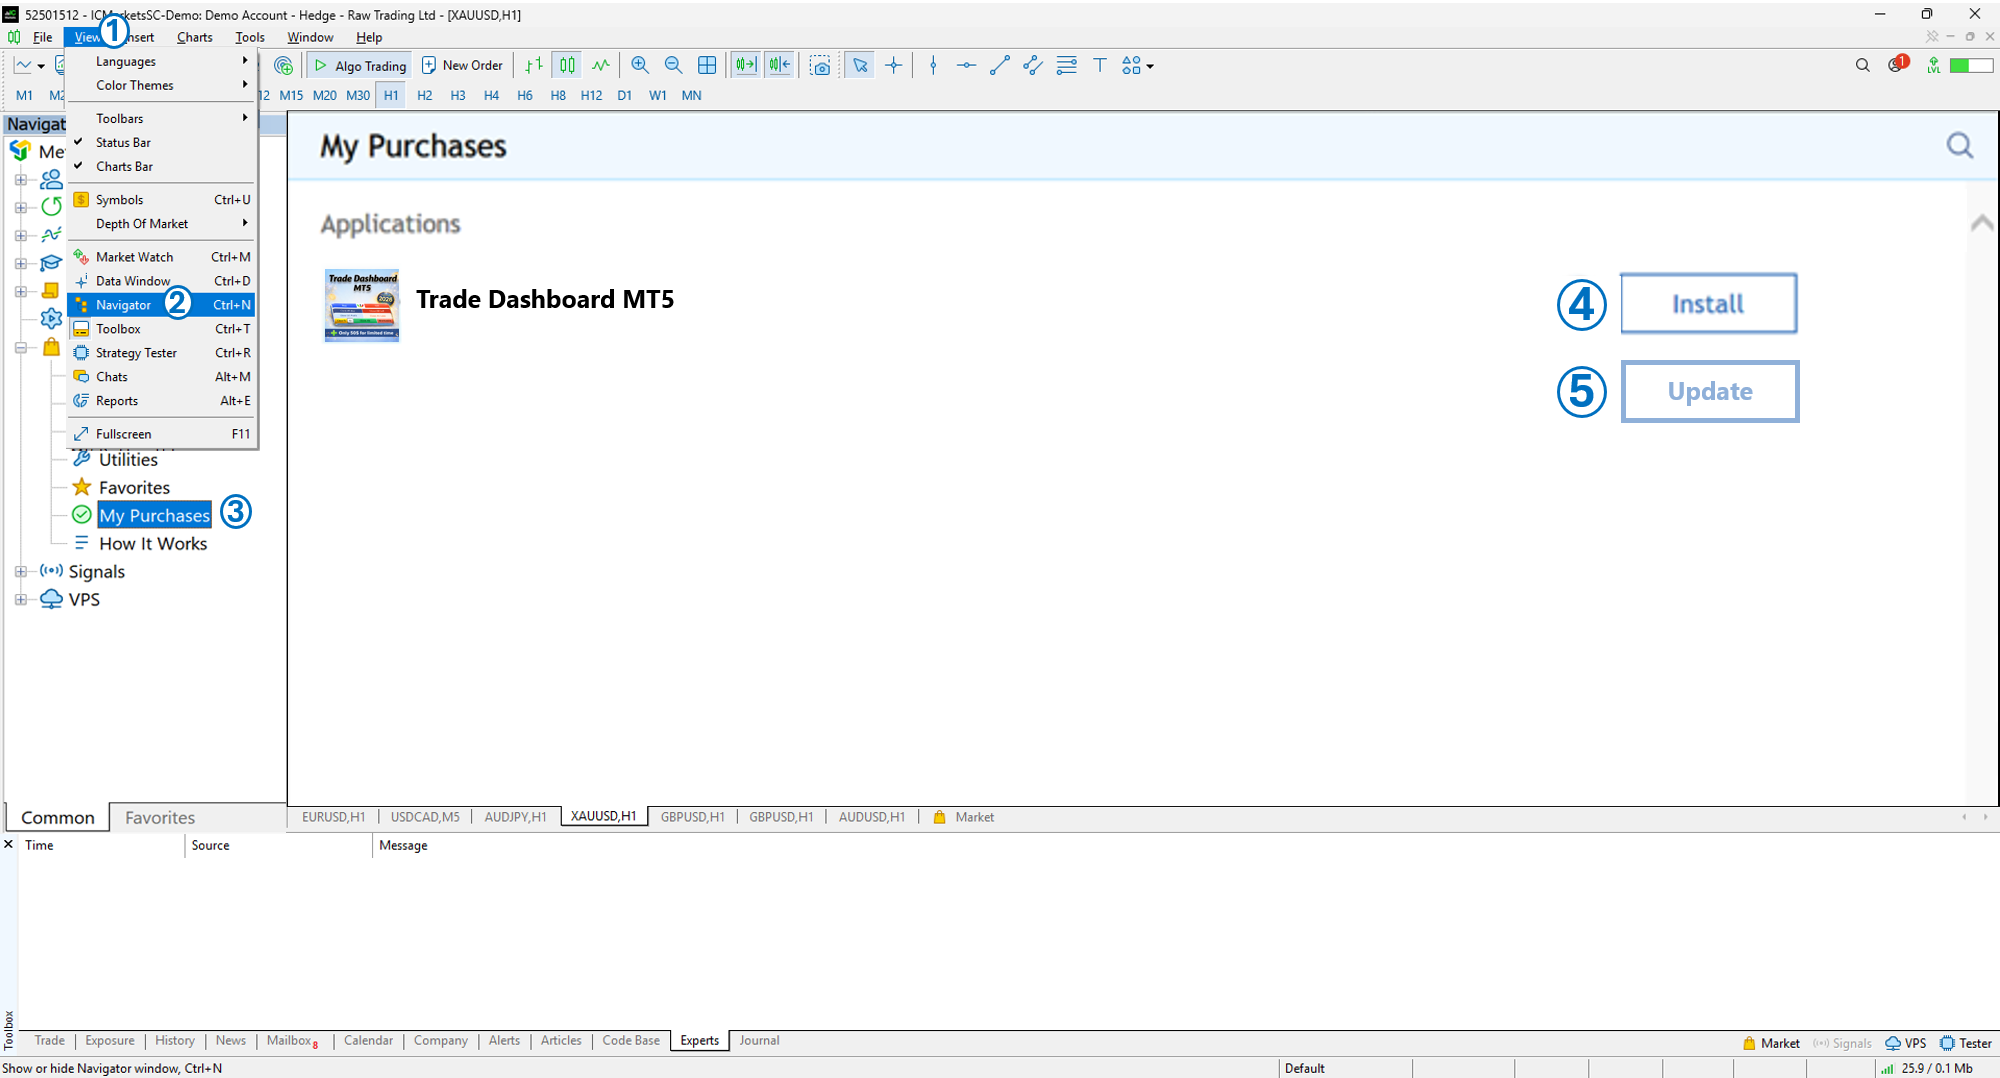Zoom in on the chart

coord(640,65)
